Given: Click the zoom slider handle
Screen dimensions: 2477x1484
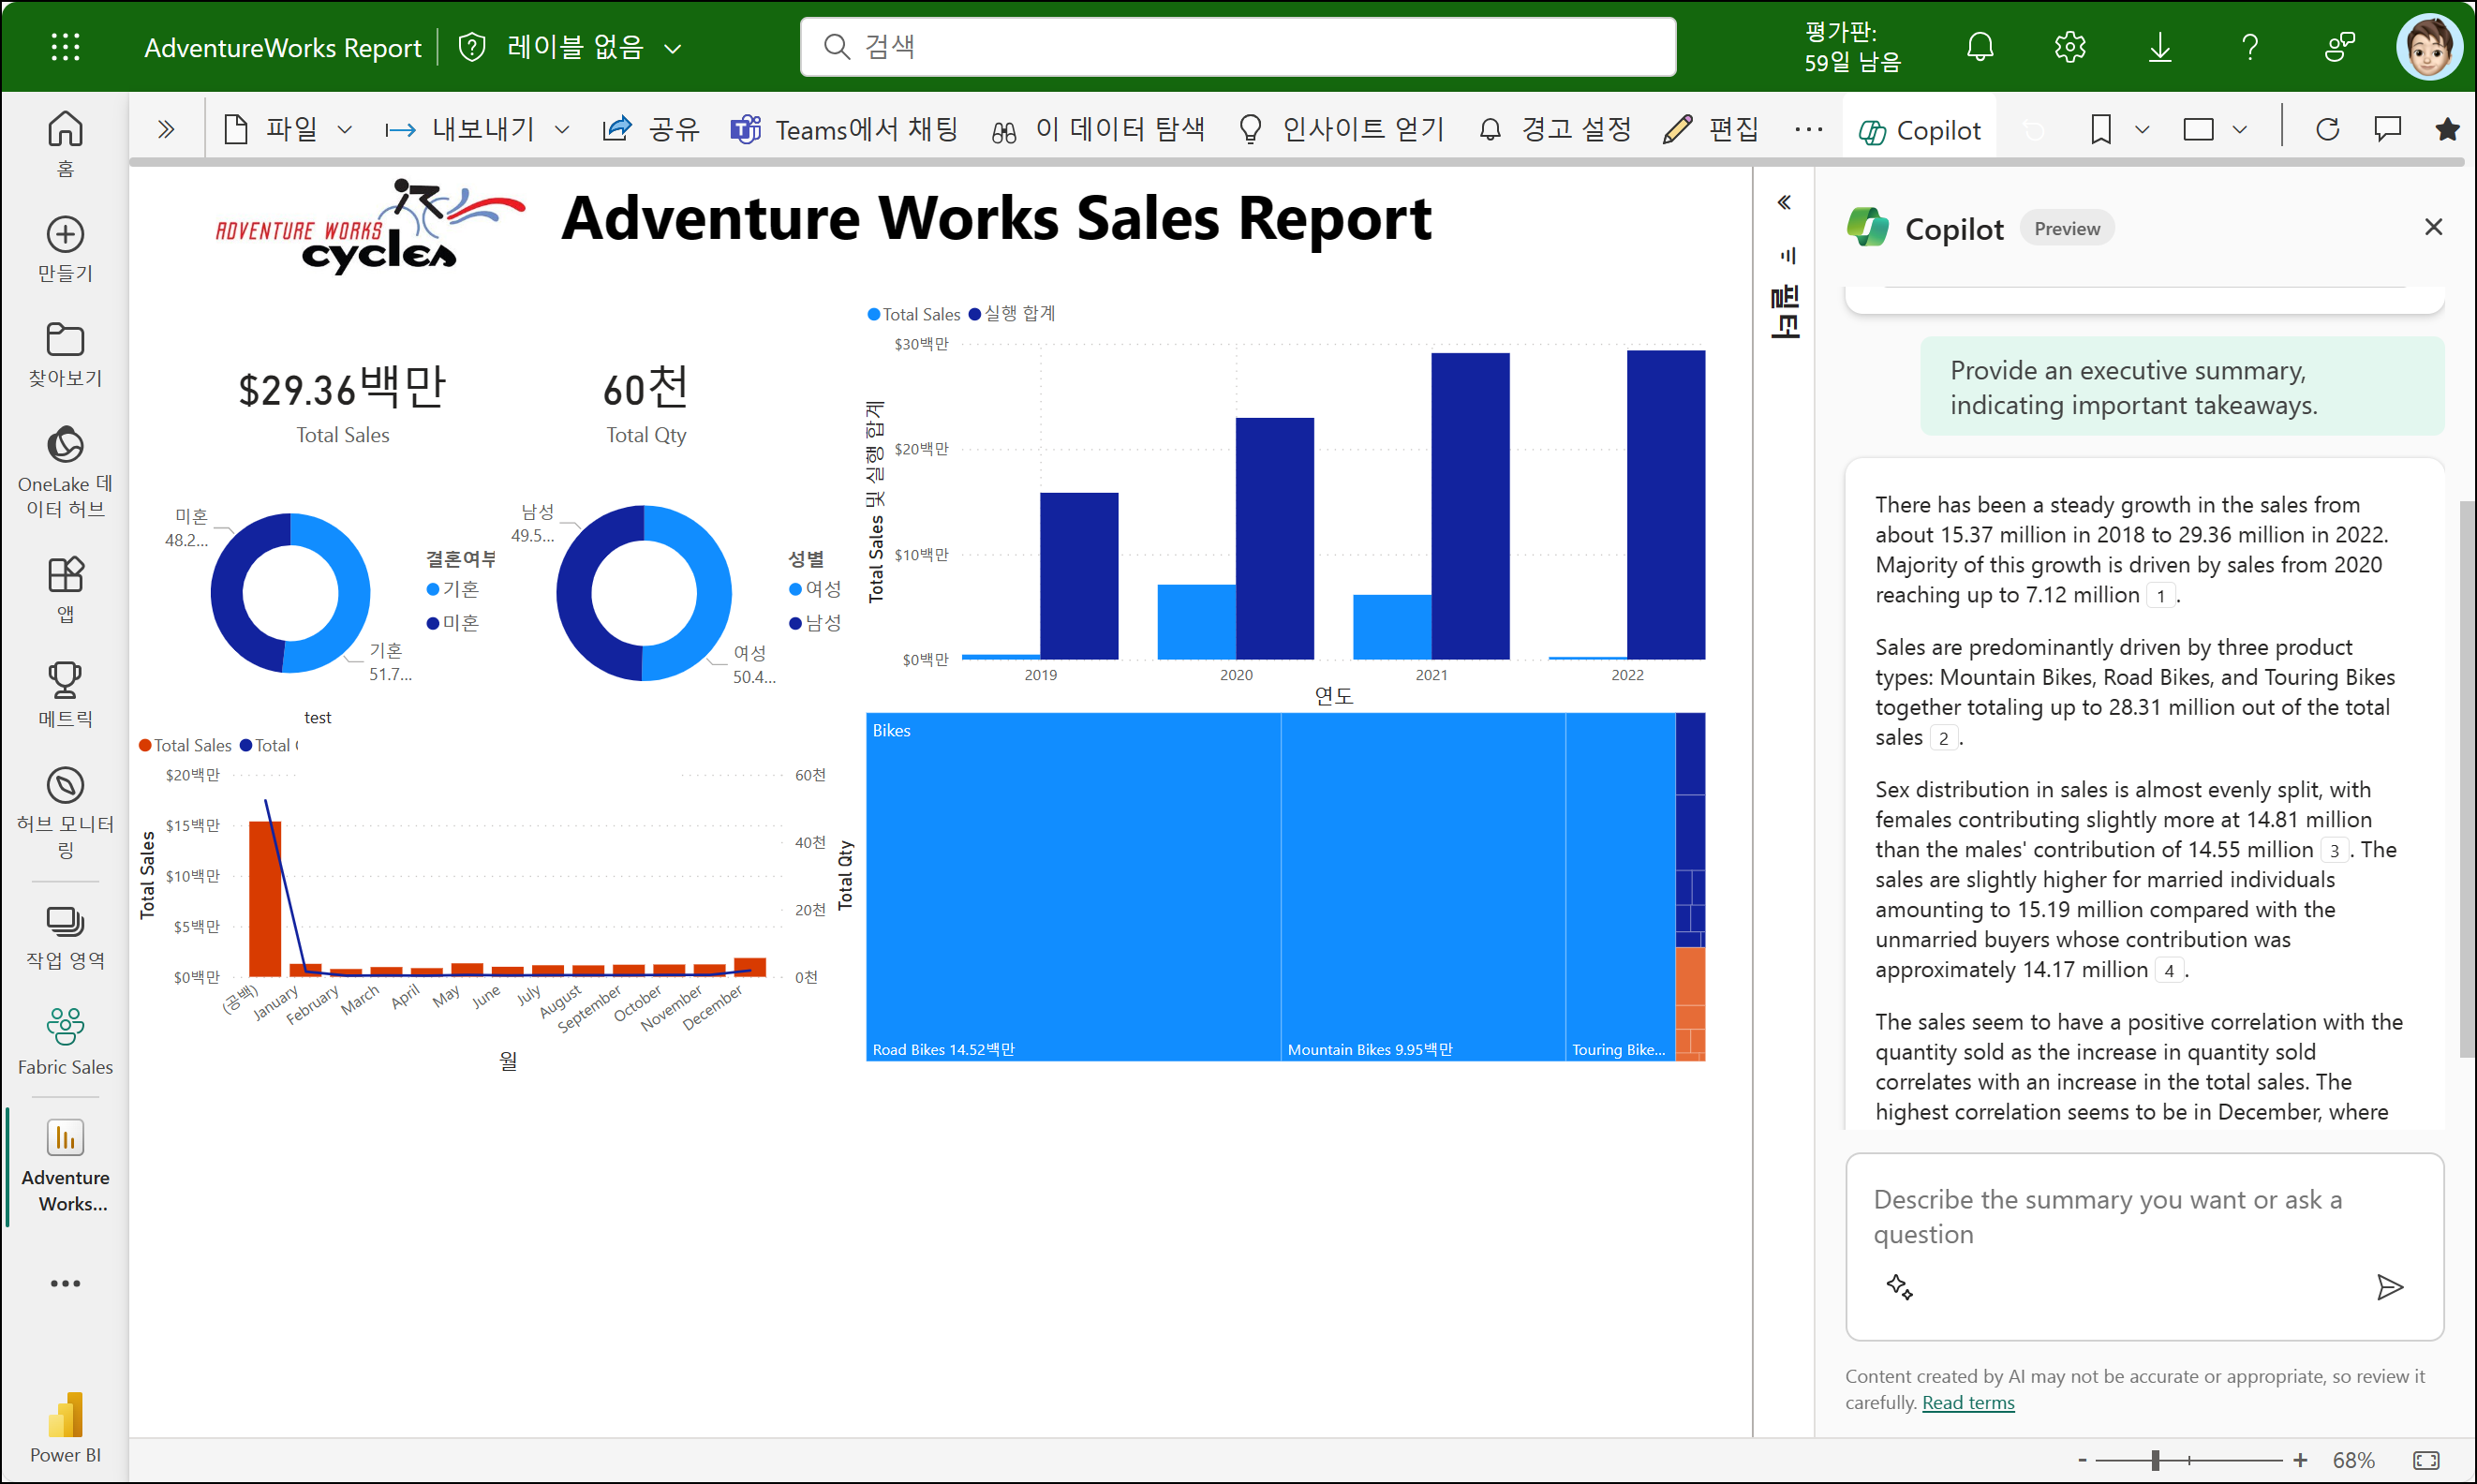Looking at the screenshot, I should (x=2155, y=1460).
